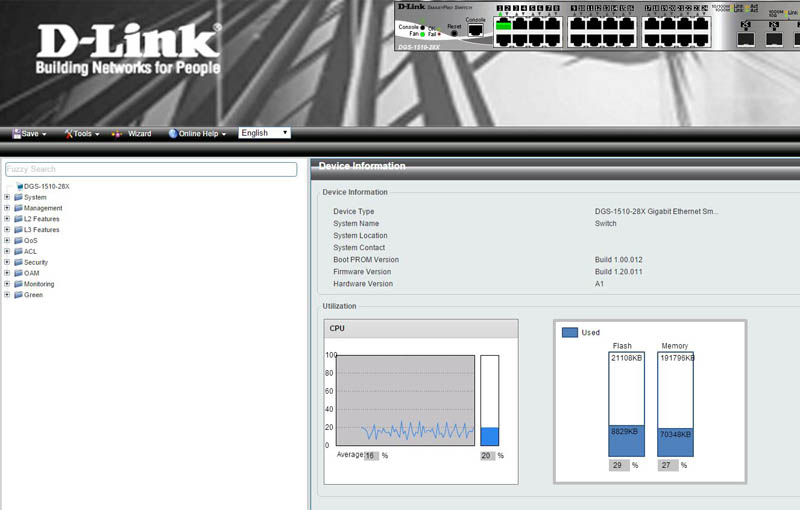800x510 pixels.
Task: Click the Green folder icon
Action: coord(18,294)
